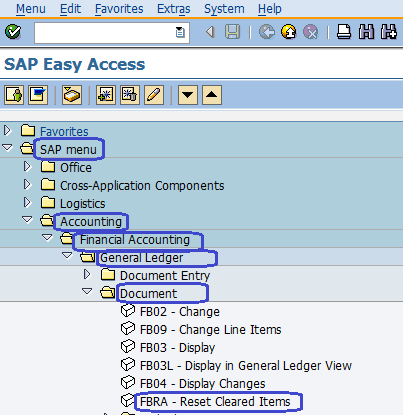404x415 pixels.
Task: Collapse the Accounting folder triangle
Action: click(27, 220)
